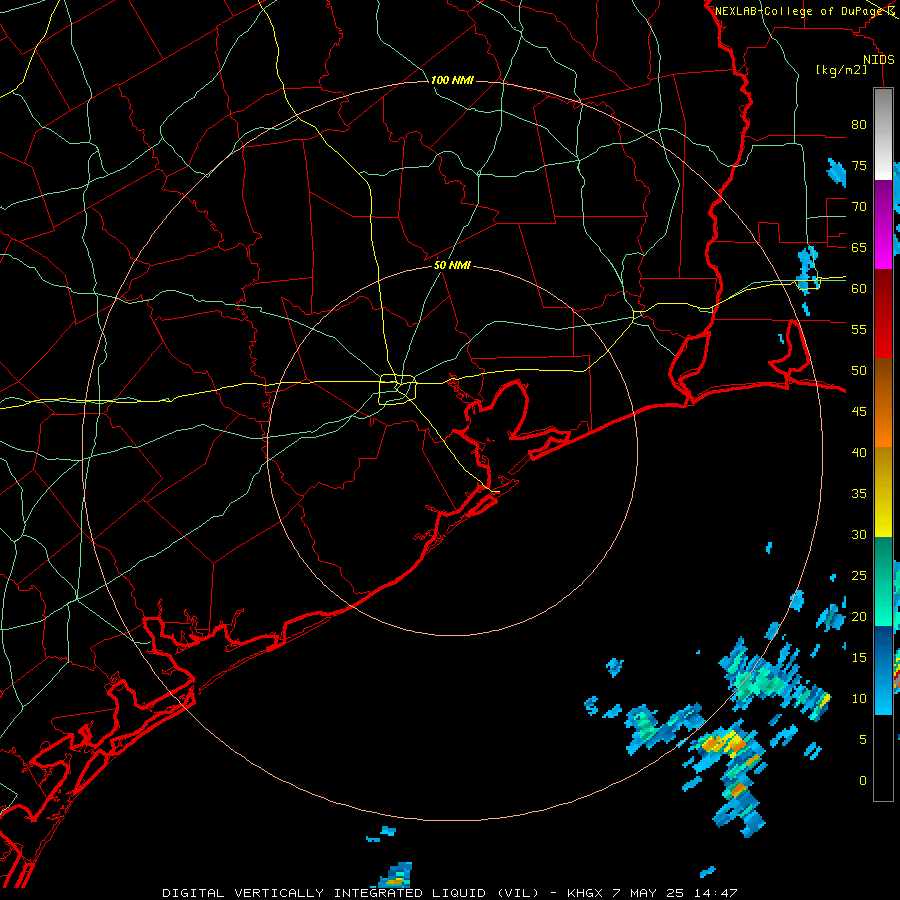Click the [kg/m2] units label

(841, 70)
